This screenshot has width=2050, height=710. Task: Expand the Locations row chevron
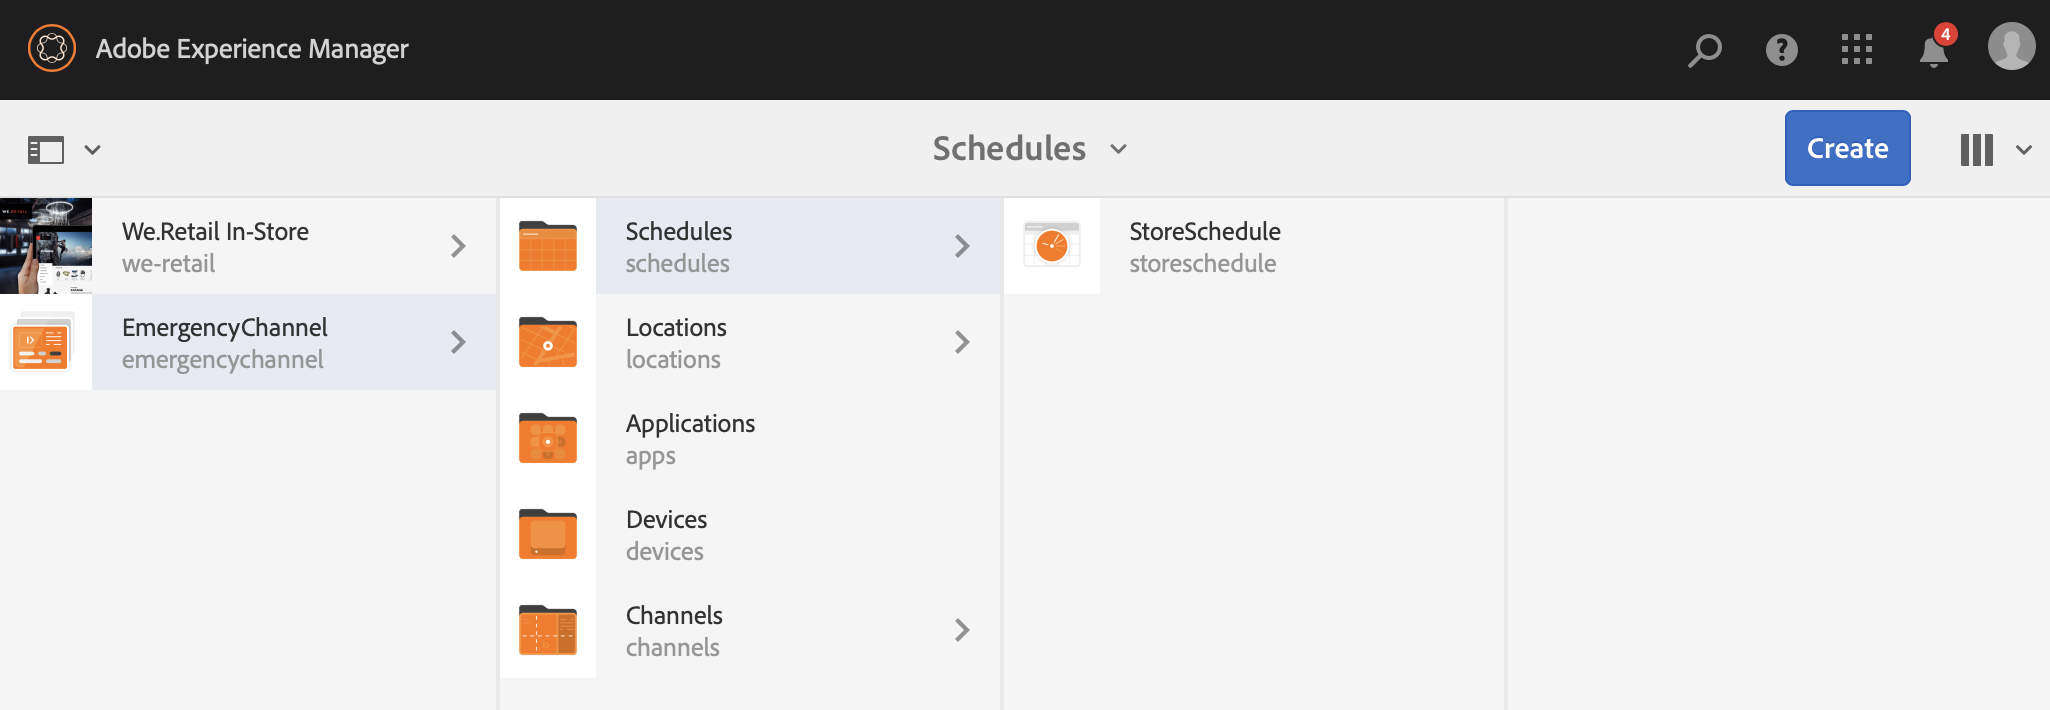click(962, 342)
